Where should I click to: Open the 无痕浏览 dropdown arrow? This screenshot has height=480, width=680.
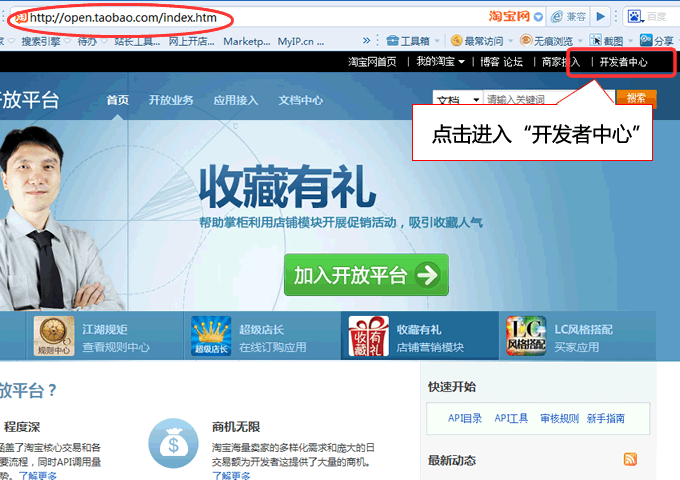click(580, 41)
